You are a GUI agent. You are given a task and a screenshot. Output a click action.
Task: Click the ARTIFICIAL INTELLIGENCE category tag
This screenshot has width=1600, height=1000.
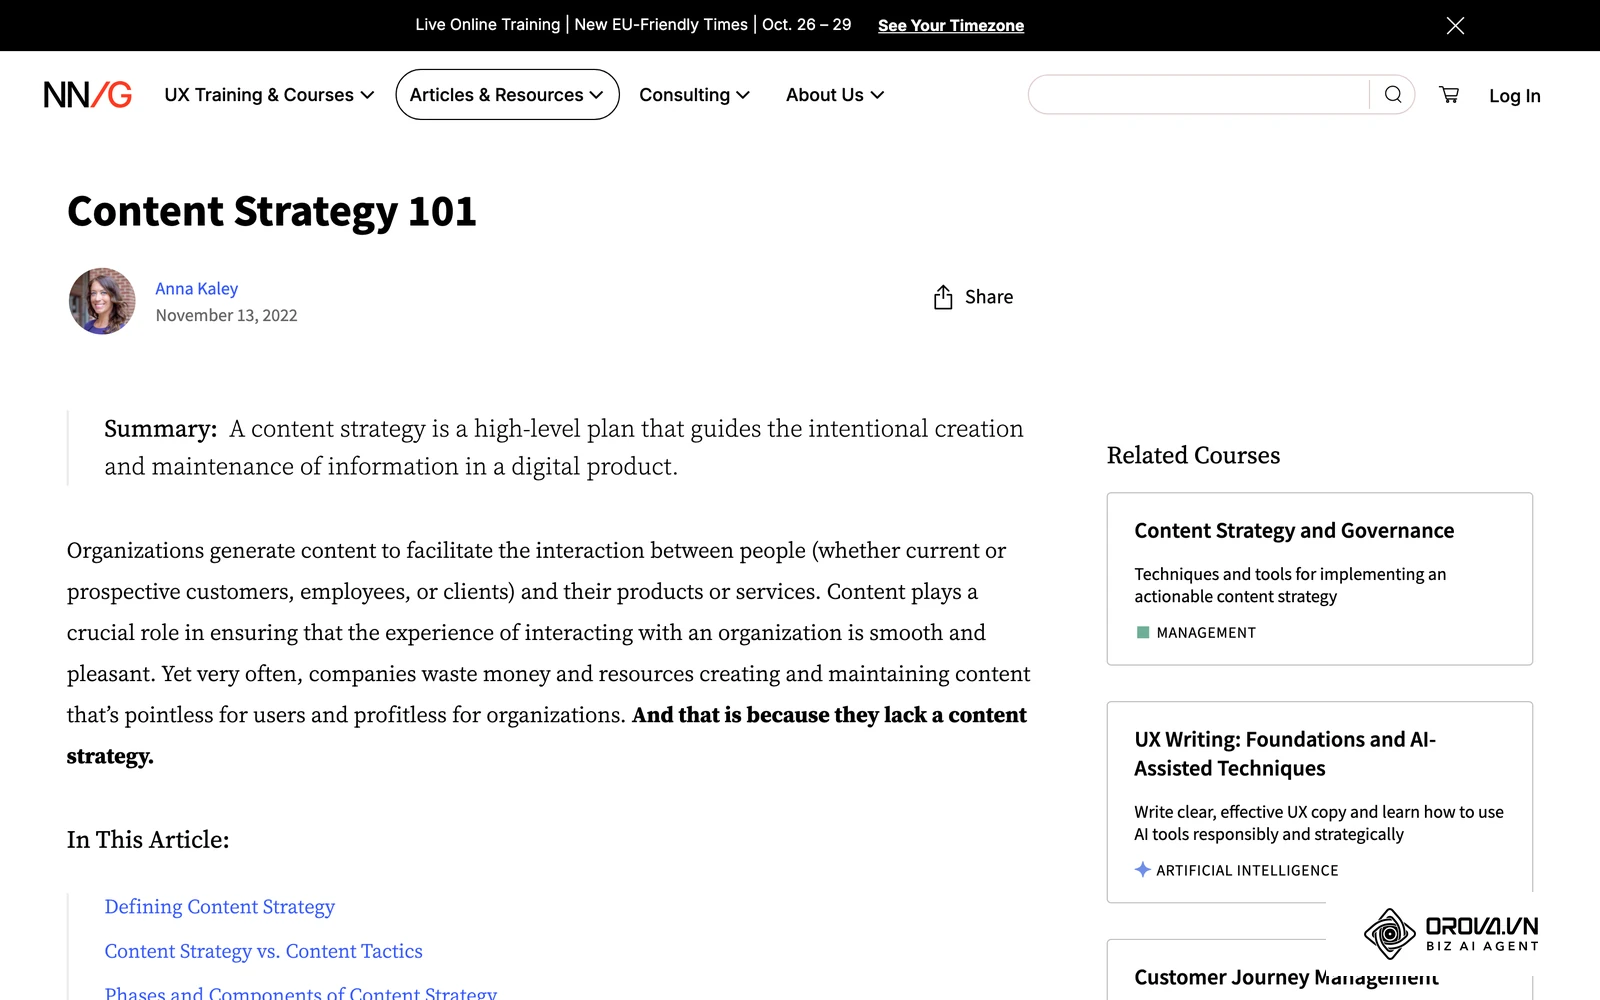click(1237, 871)
